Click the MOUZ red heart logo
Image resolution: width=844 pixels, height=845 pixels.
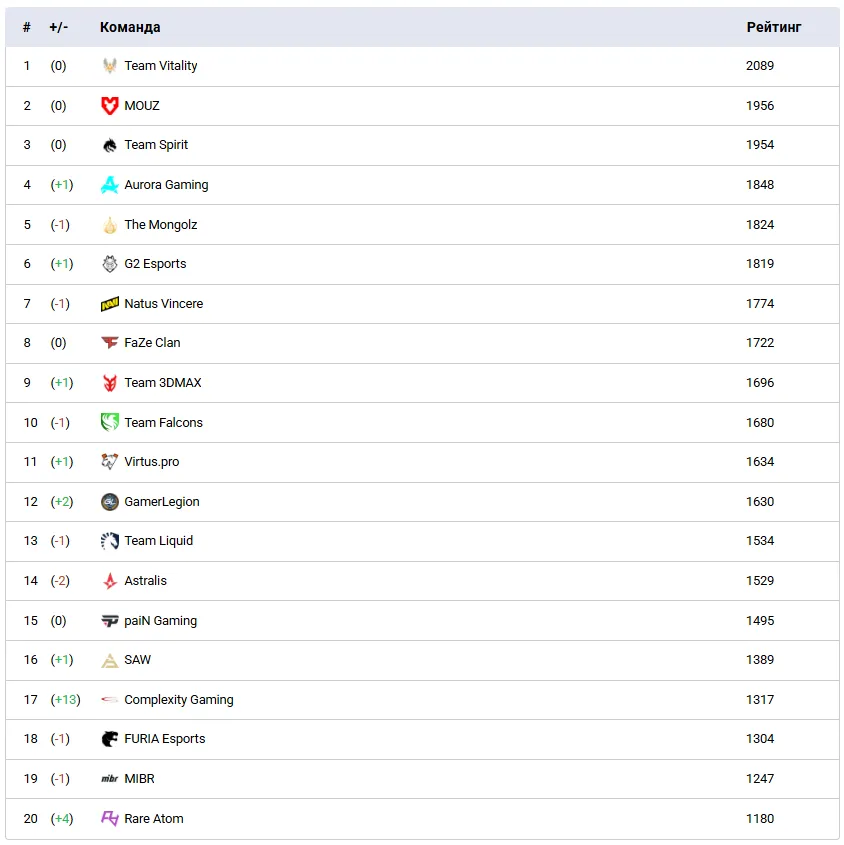[x=110, y=106]
